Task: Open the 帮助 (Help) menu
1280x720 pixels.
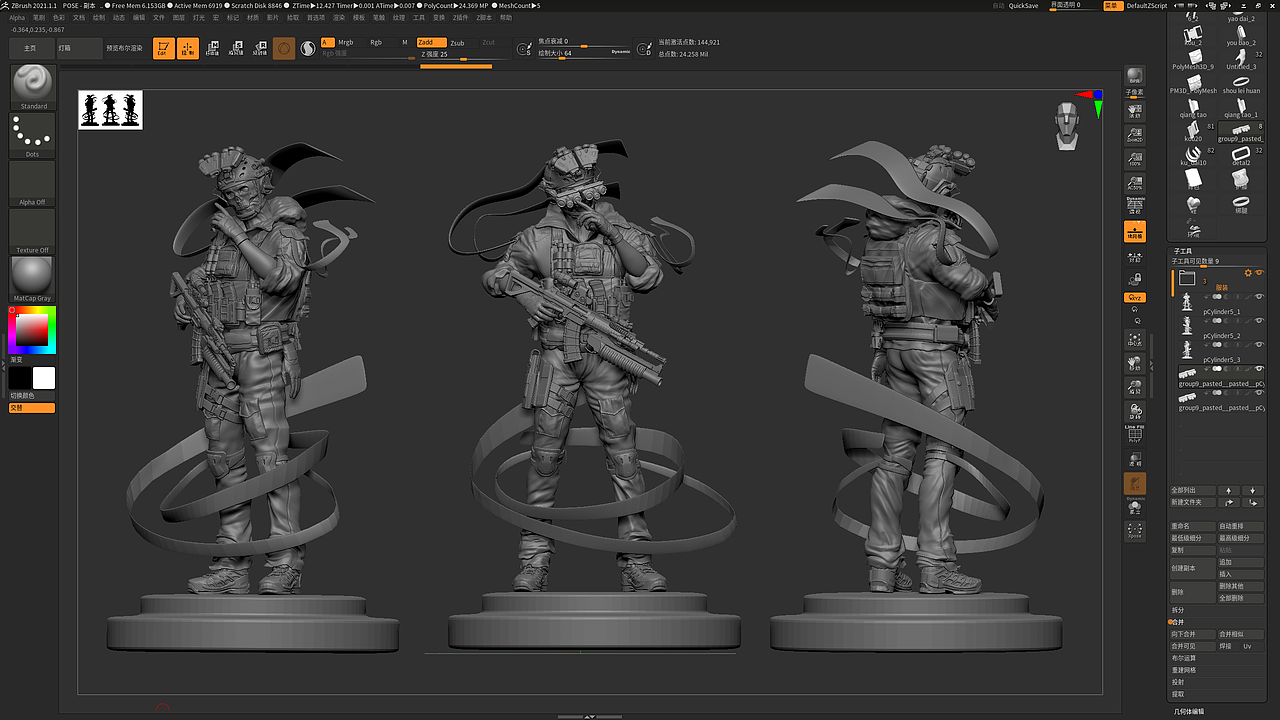Action: [x=506, y=18]
